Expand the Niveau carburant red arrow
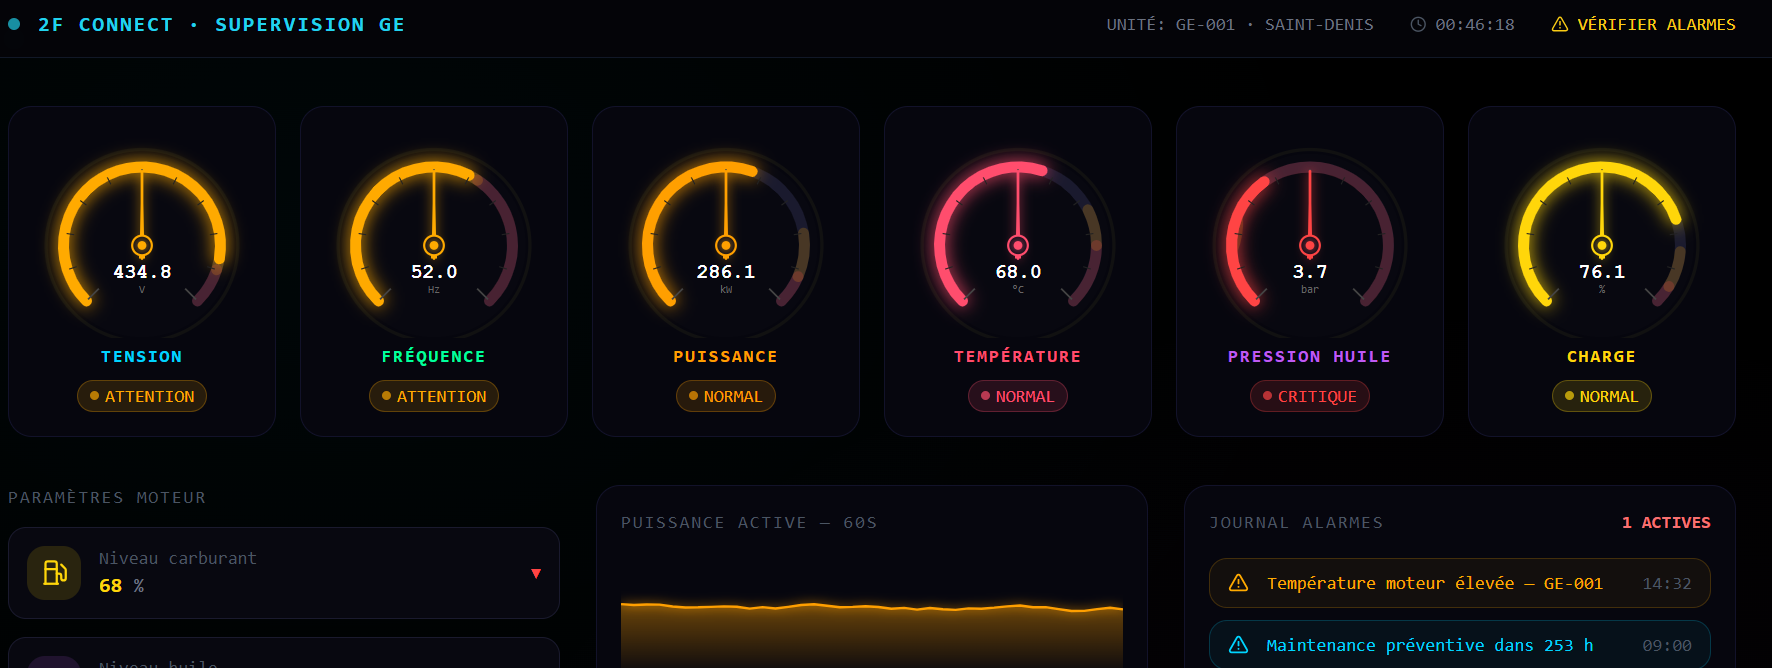The height and width of the screenshot is (668, 1772). (x=536, y=573)
